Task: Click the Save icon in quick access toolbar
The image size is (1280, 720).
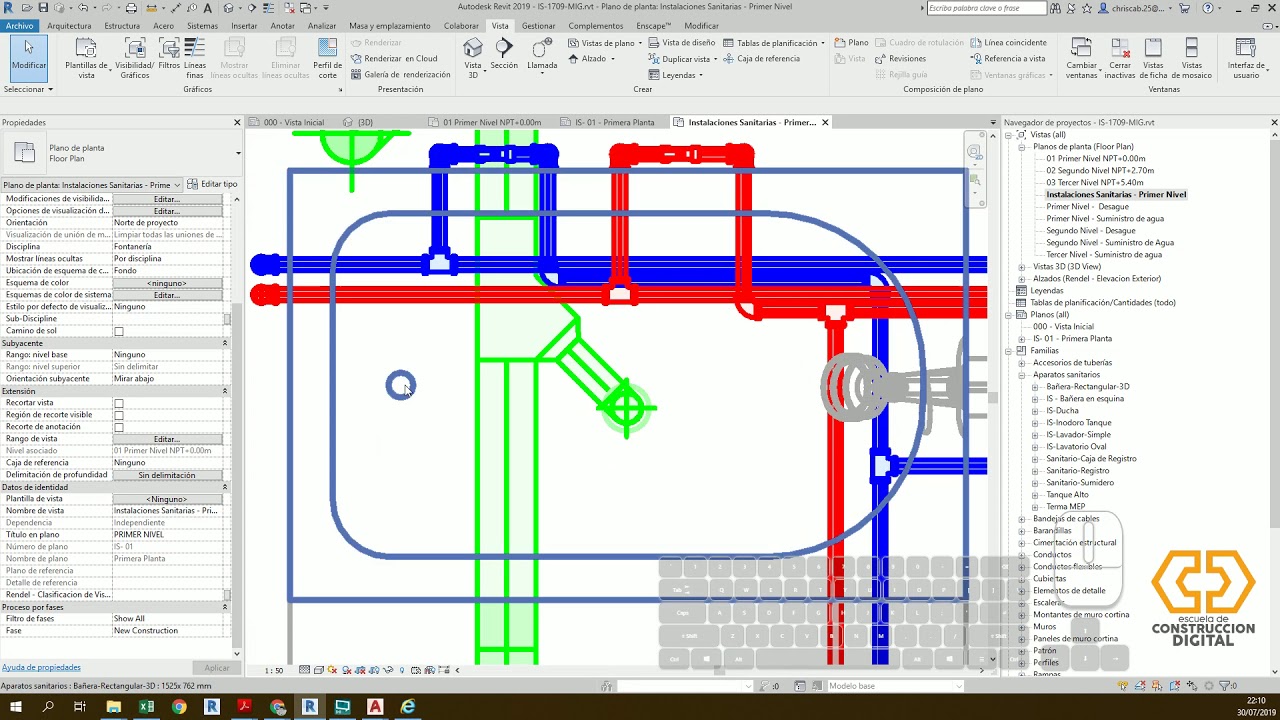Action: tap(44, 8)
